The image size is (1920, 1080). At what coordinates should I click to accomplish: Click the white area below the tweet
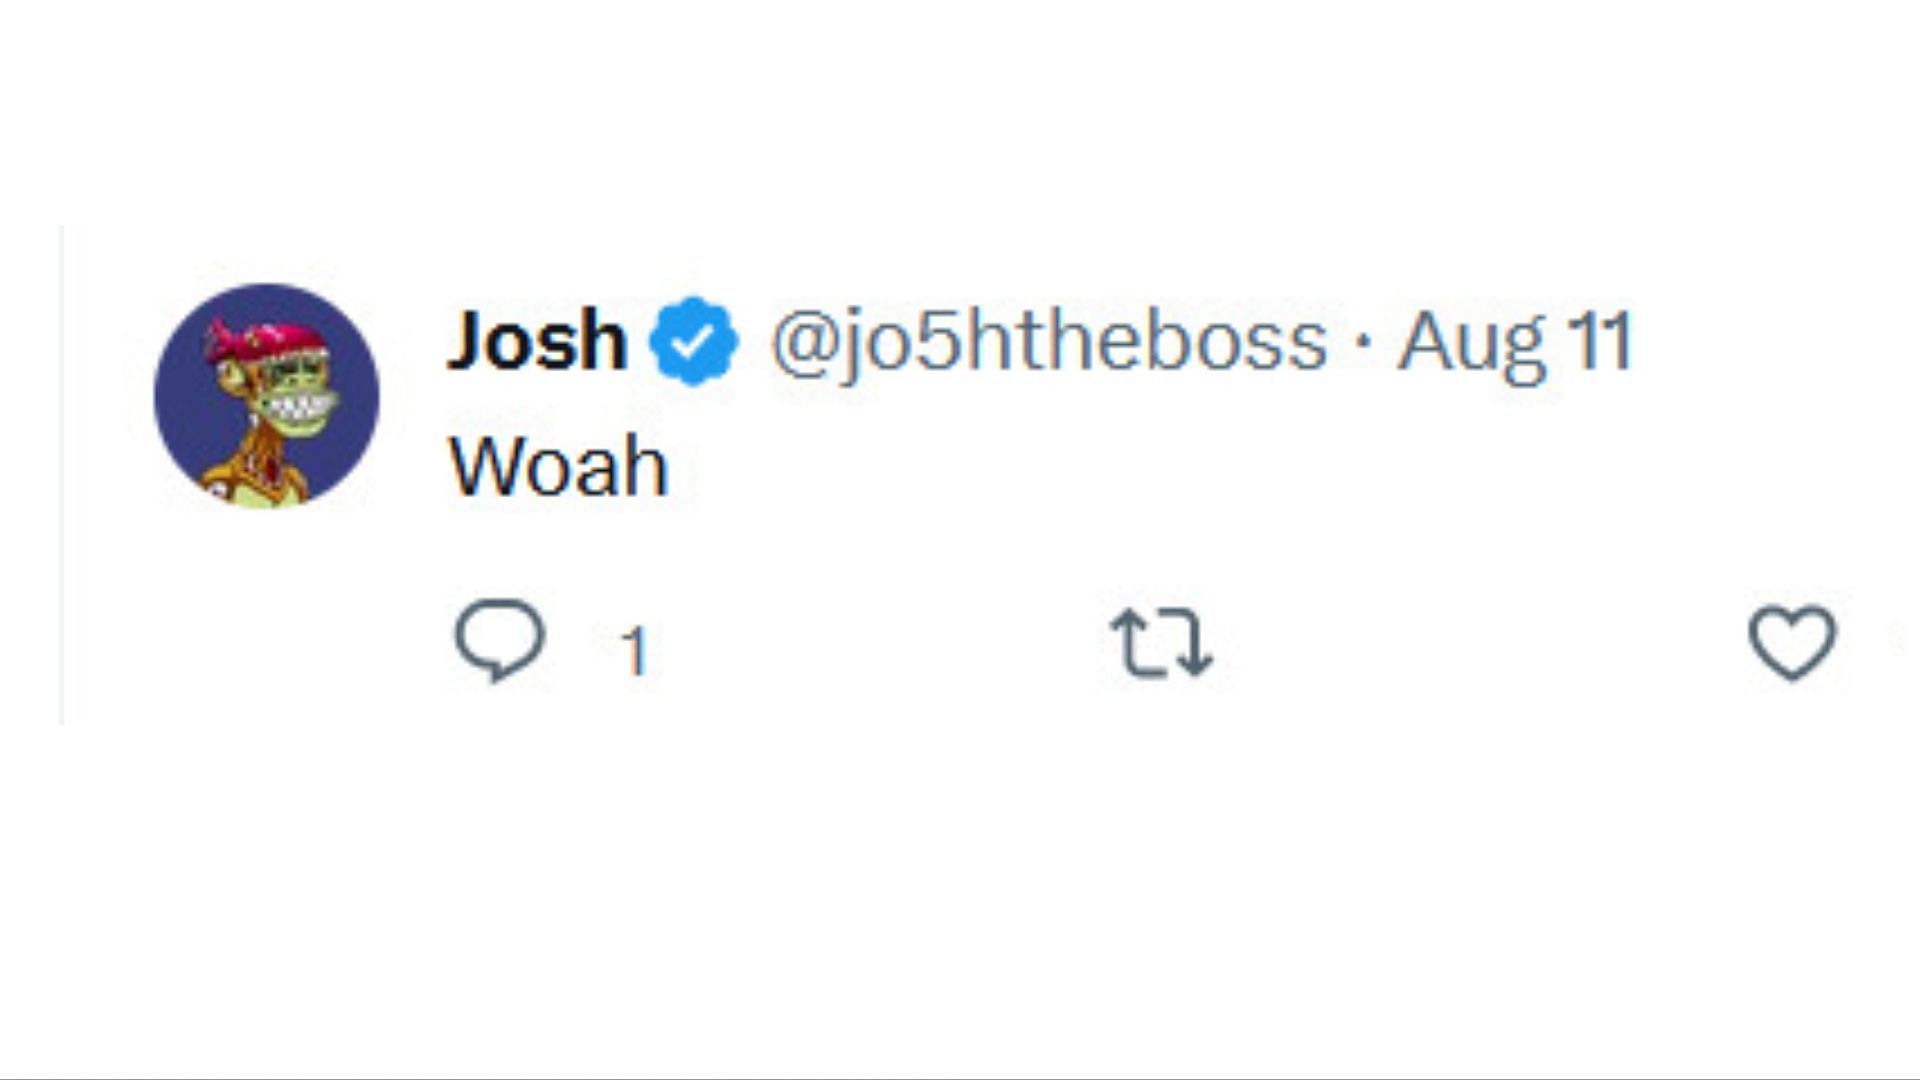(x=960, y=900)
